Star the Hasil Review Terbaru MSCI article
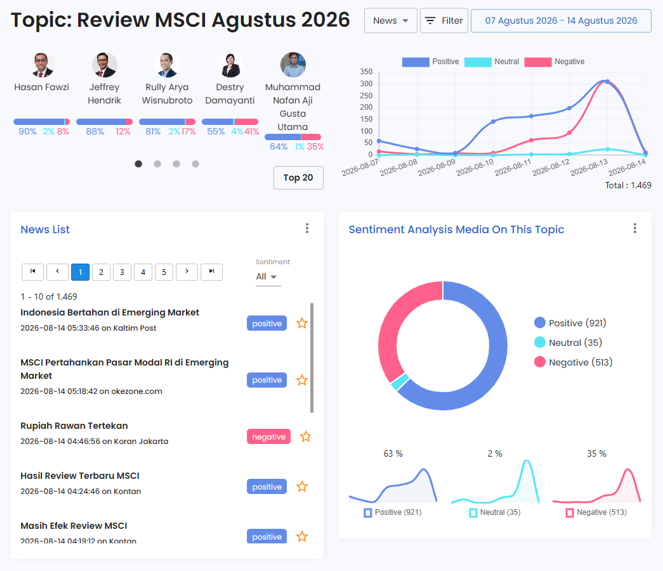Viewport: 663px width, 571px height. [301, 487]
